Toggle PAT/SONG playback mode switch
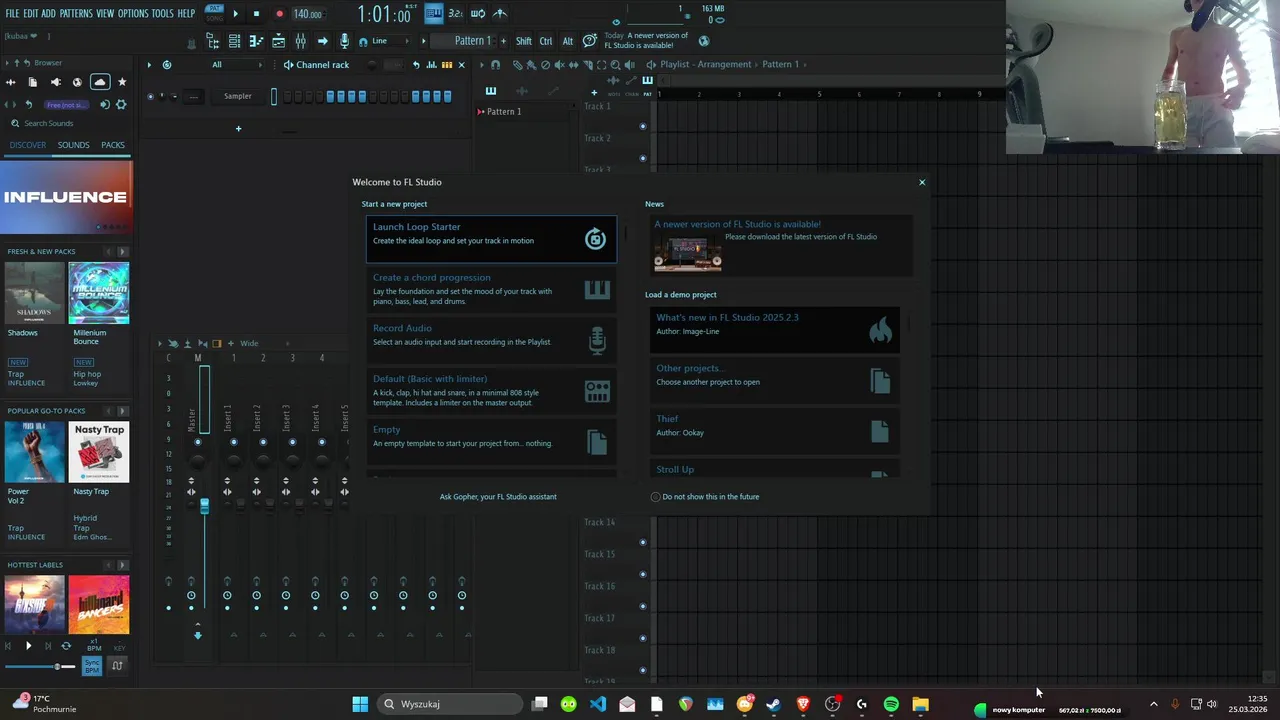This screenshot has width=1280, height=720. click(214, 13)
